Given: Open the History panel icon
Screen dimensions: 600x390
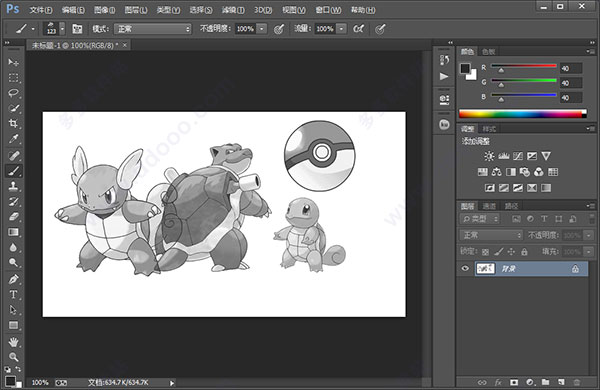Looking at the screenshot, I should pos(444,60).
